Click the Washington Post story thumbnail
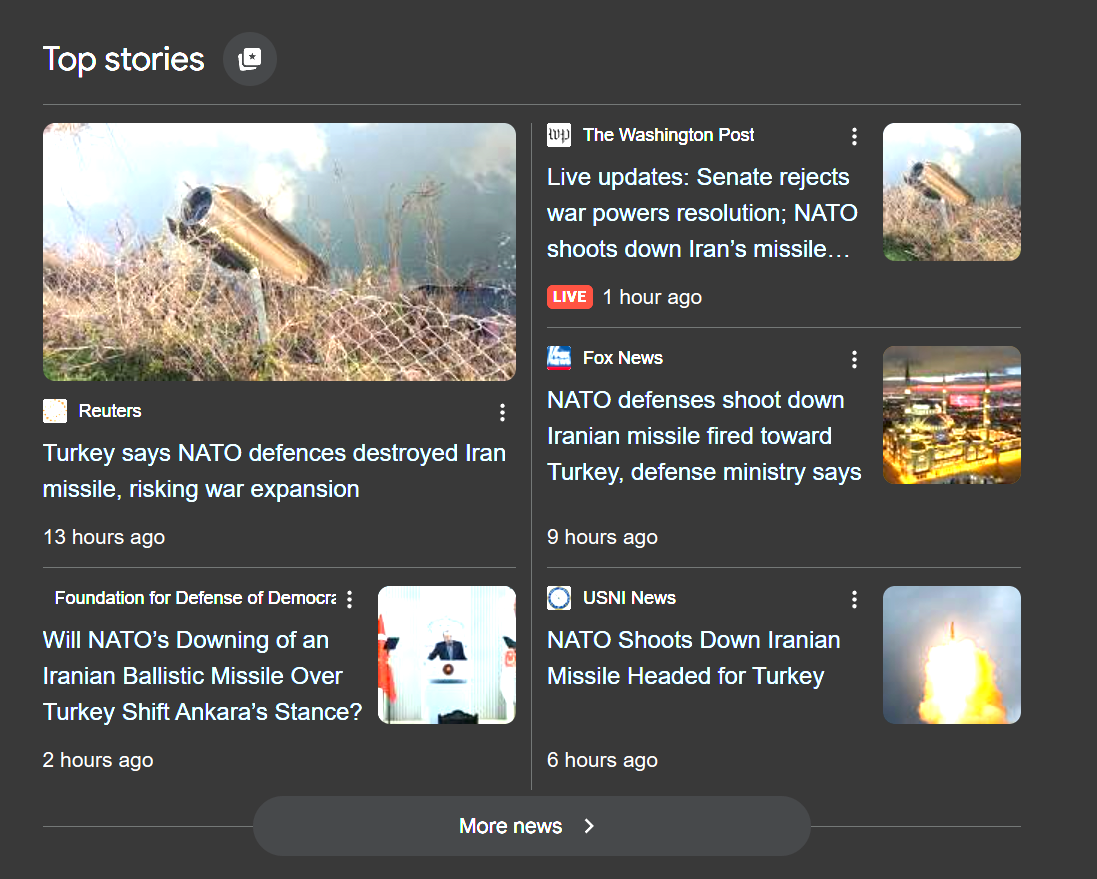This screenshot has width=1097, height=879. (x=951, y=192)
